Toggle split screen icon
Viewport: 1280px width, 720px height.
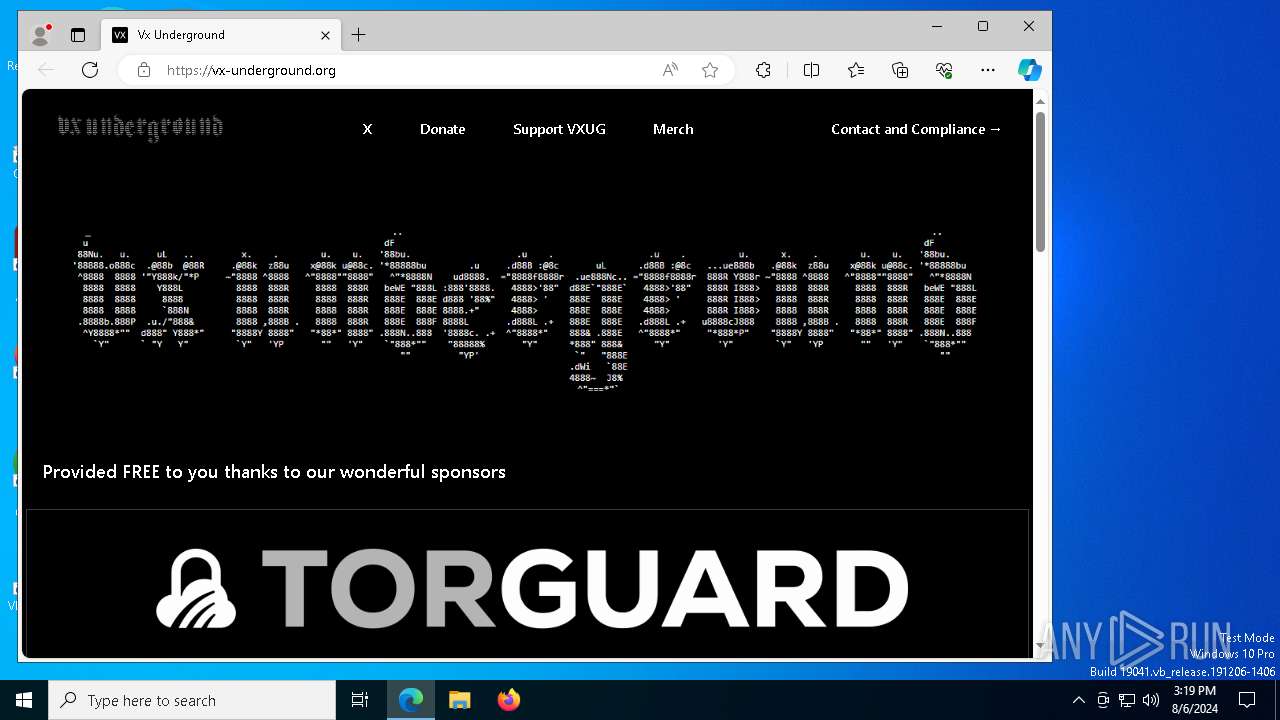click(811, 70)
